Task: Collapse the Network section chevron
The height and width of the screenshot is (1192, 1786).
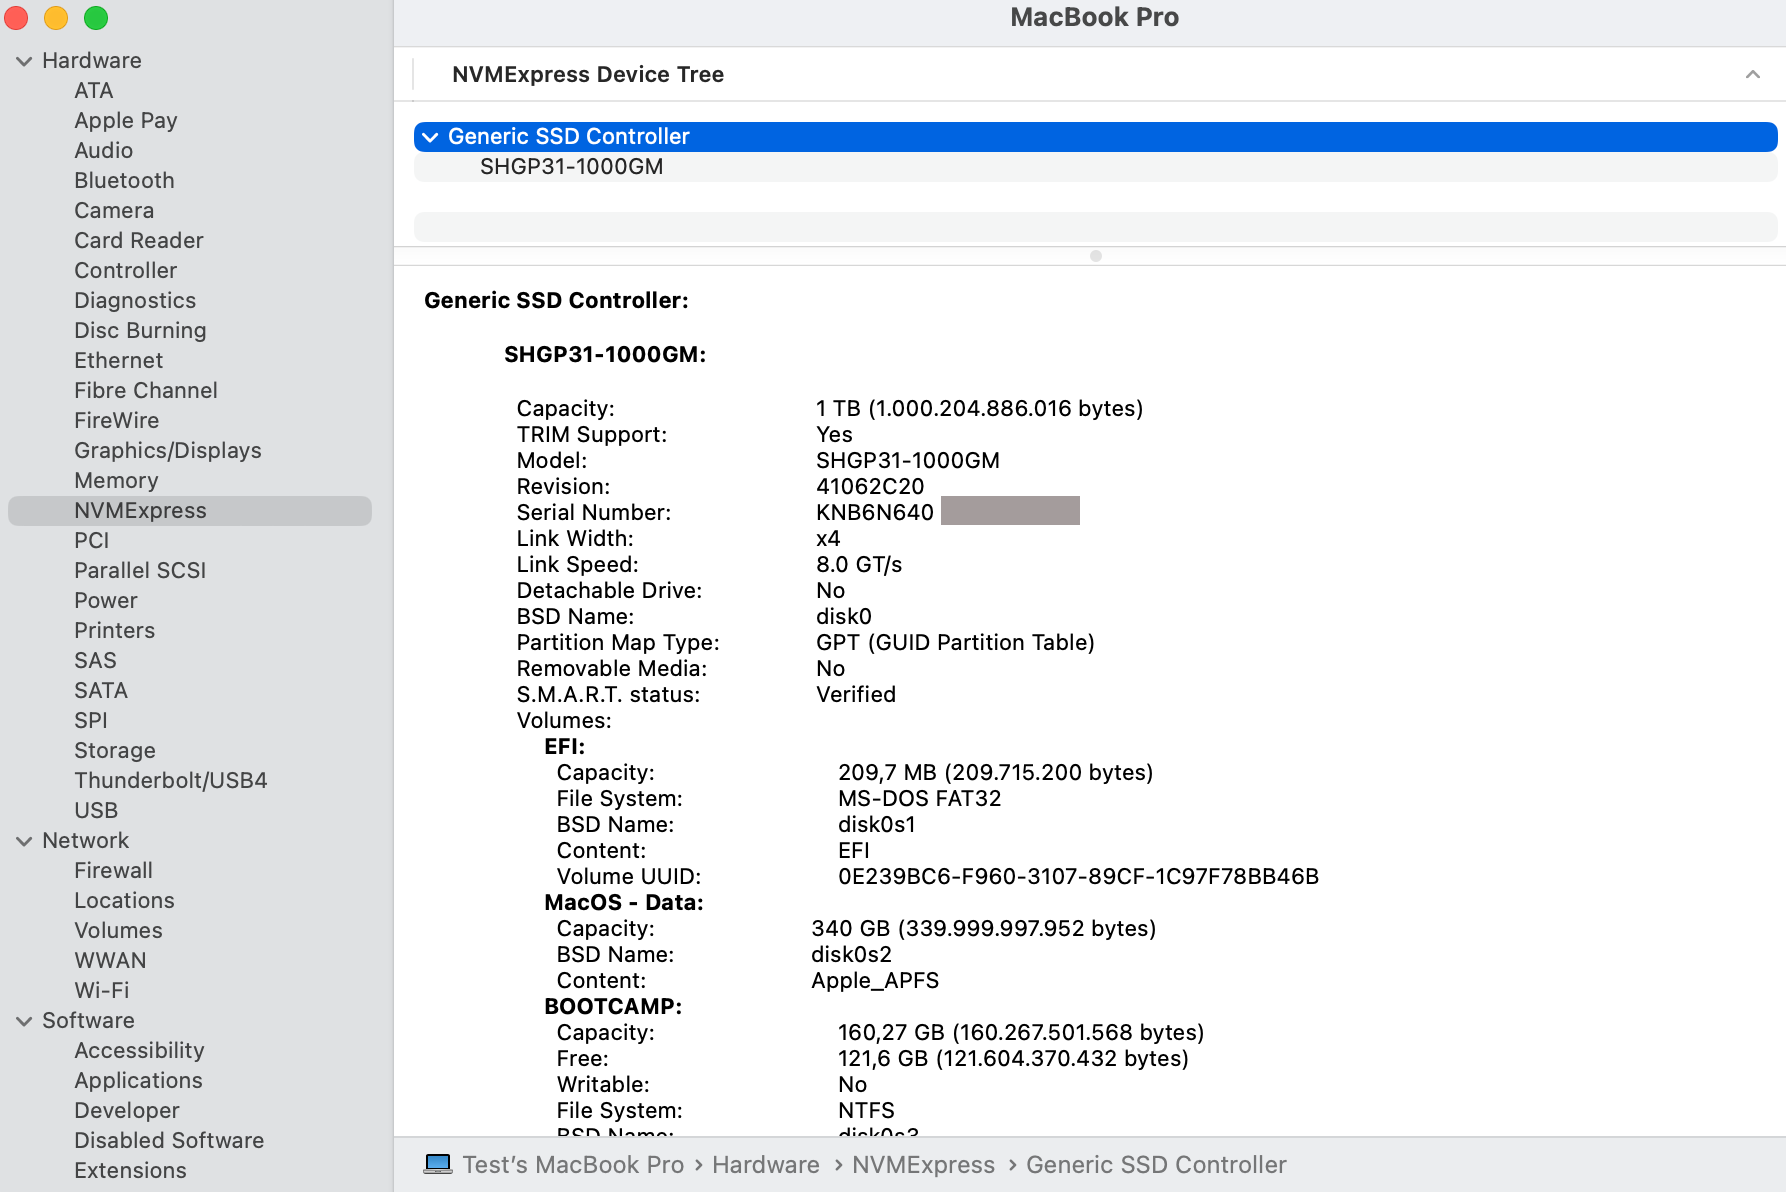Action: [24, 841]
